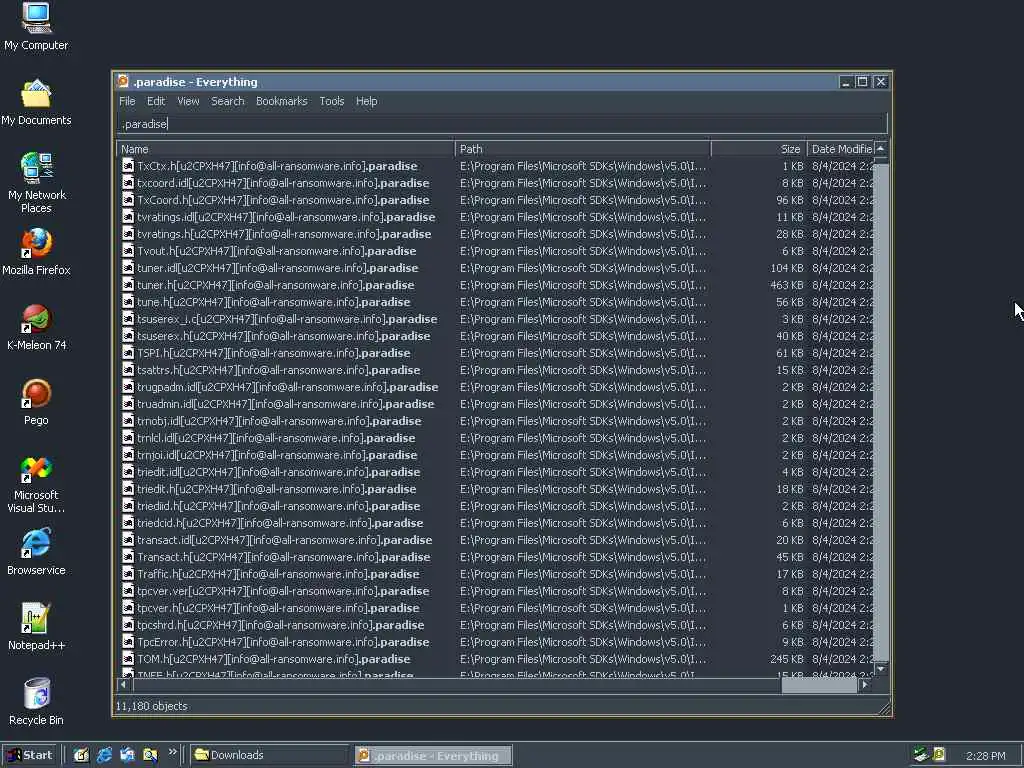
Task: Sort results by Name column header
Action: click(x=285, y=149)
